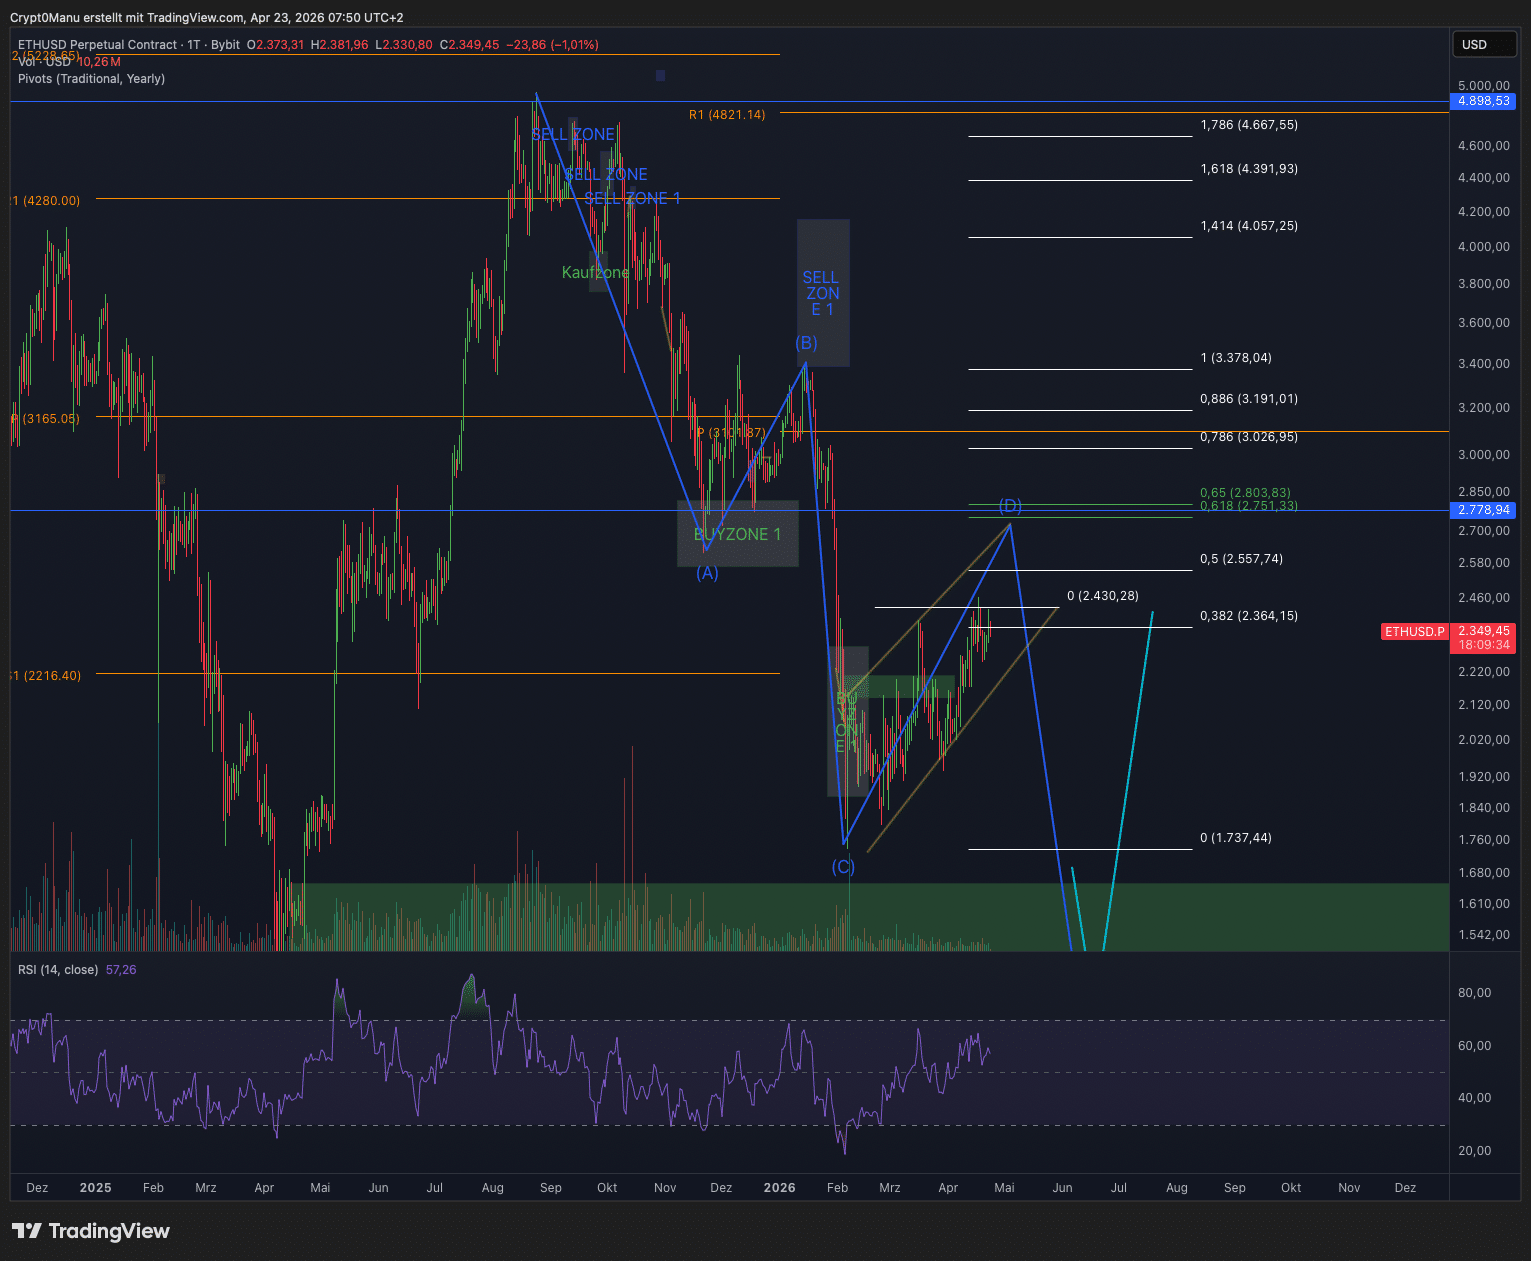Click the green Kaufzone text label
This screenshot has height=1261, width=1531.
point(595,272)
